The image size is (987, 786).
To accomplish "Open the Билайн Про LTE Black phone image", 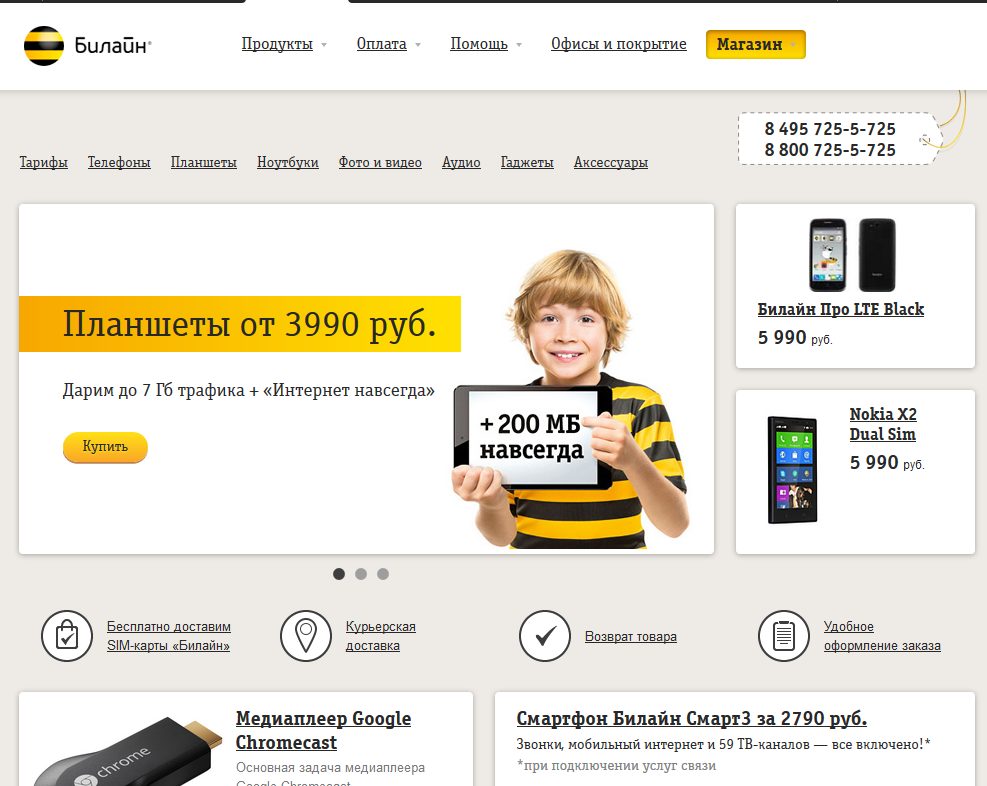I will 852,255.
